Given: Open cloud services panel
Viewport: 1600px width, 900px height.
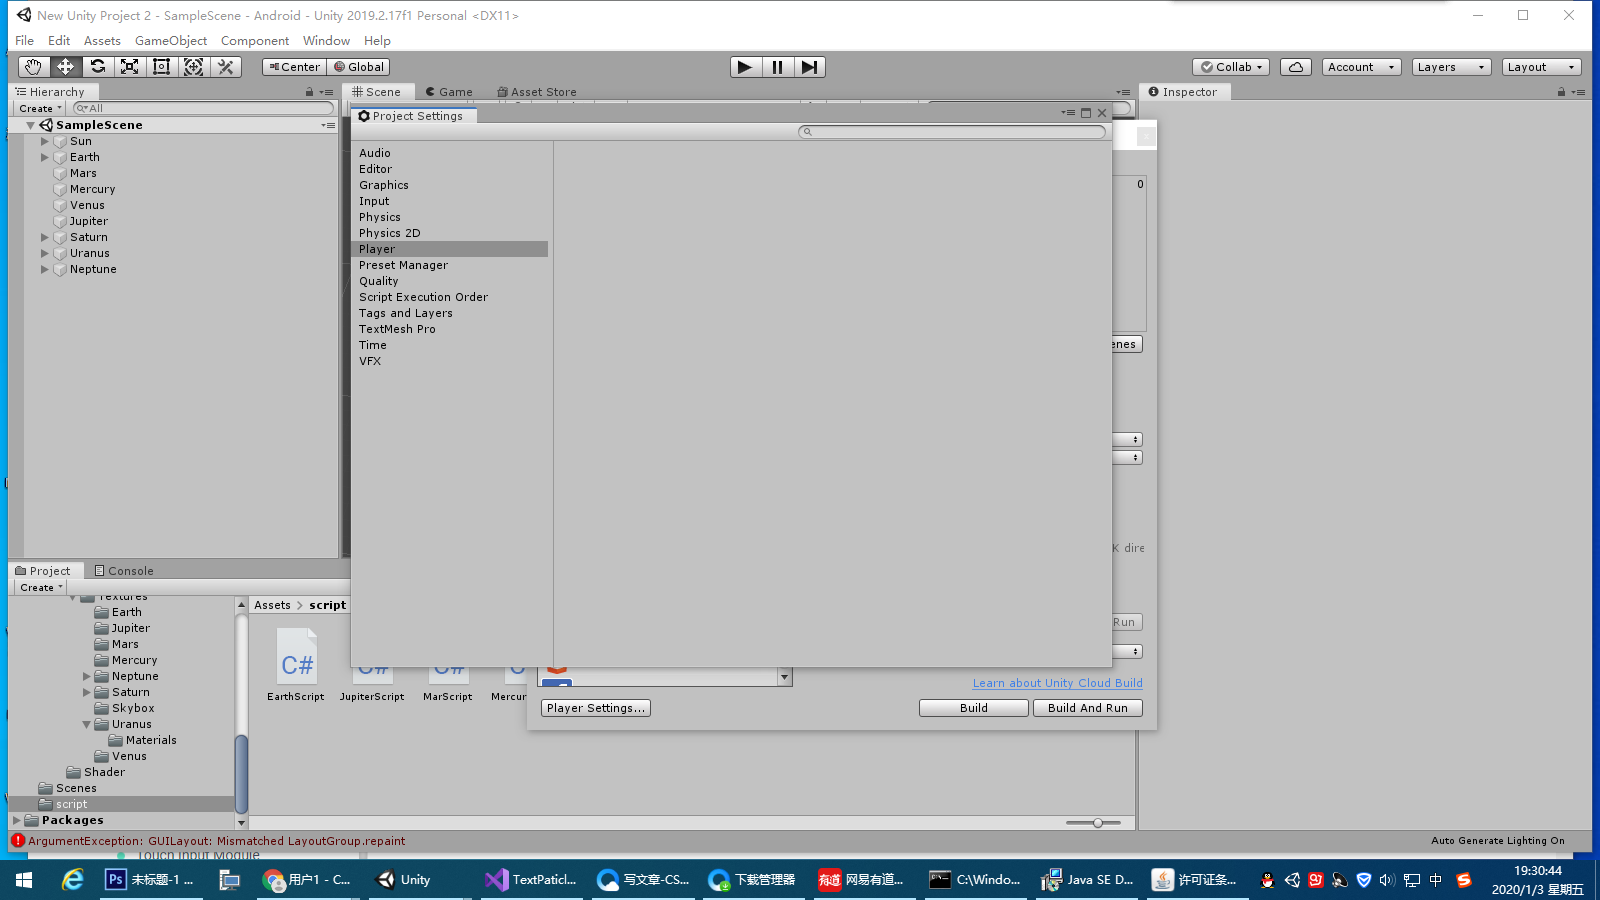Looking at the screenshot, I should [x=1296, y=67].
